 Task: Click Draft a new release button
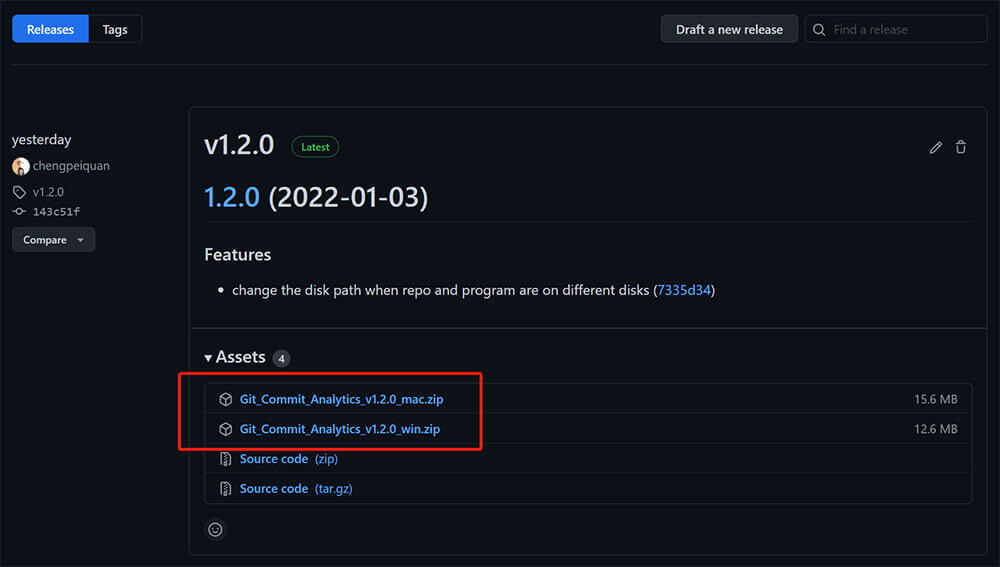tap(729, 29)
